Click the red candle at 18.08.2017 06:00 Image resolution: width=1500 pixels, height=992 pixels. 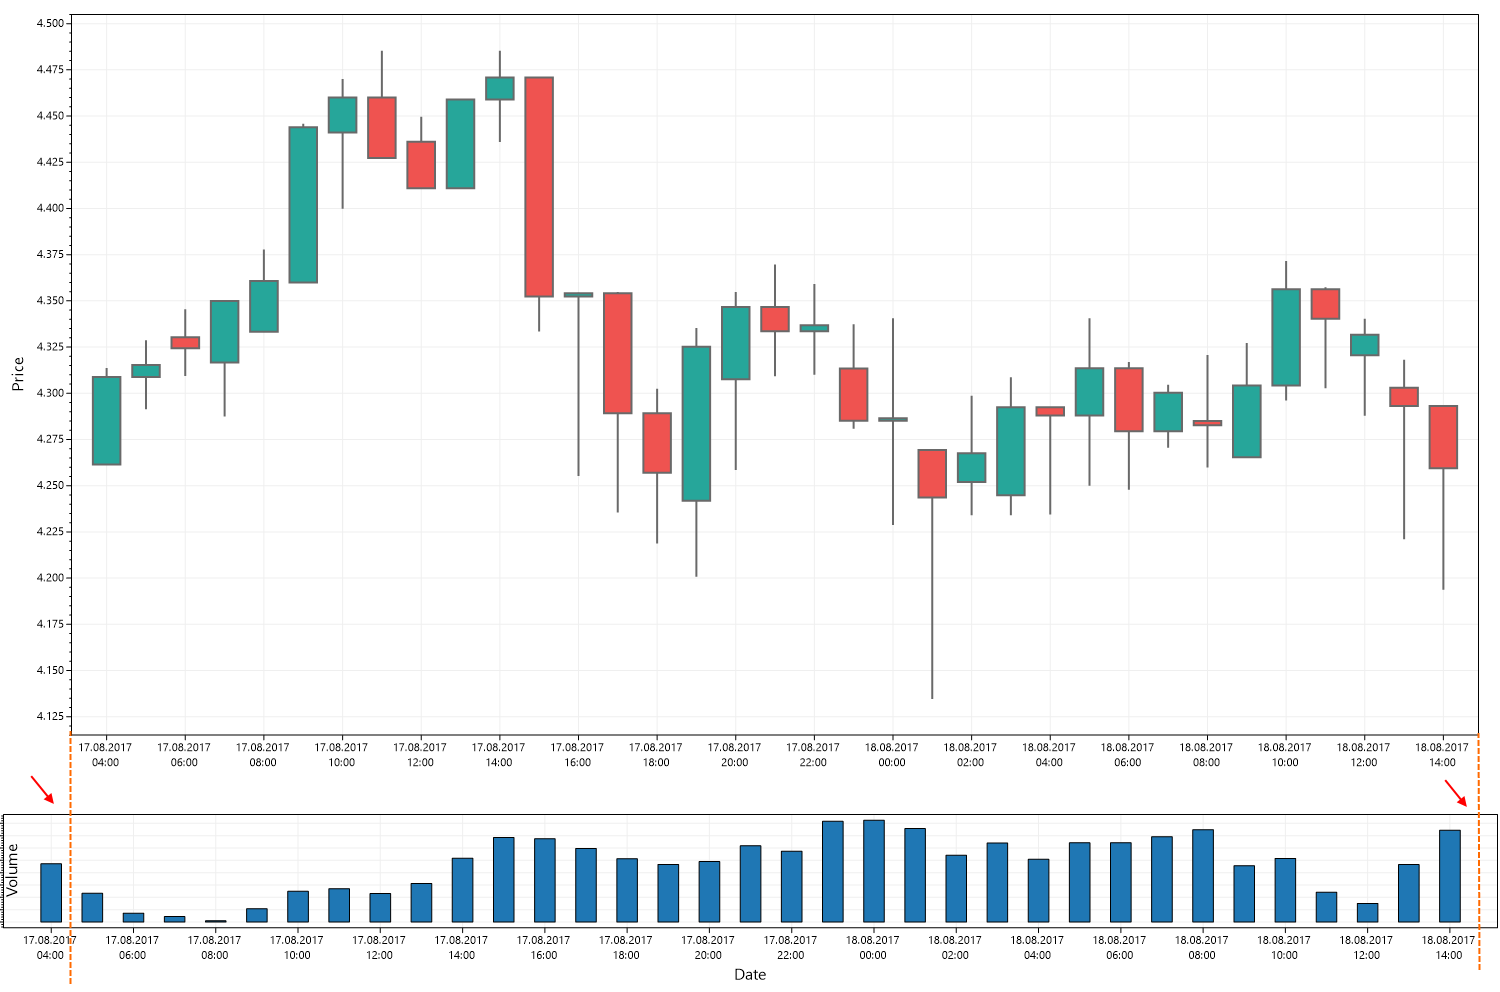coord(1129,400)
